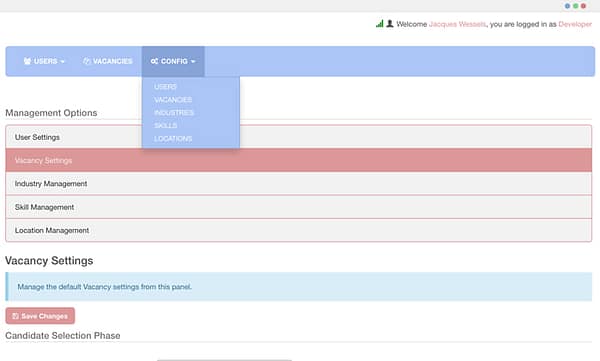Click the user profile silhouette icon
This screenshot has height=361, width=600.
tap(390, 24)
